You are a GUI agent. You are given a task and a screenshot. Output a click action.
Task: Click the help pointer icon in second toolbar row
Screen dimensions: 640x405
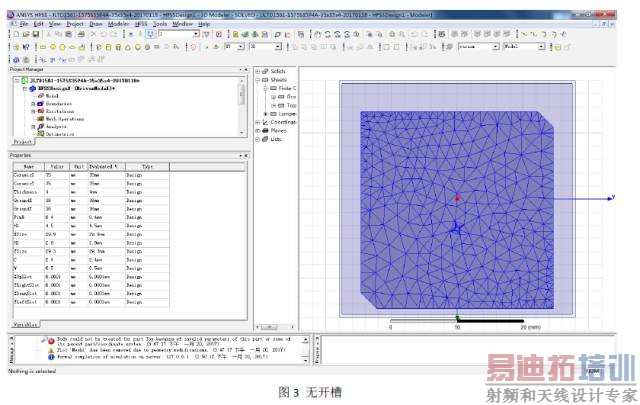[26, 47]
